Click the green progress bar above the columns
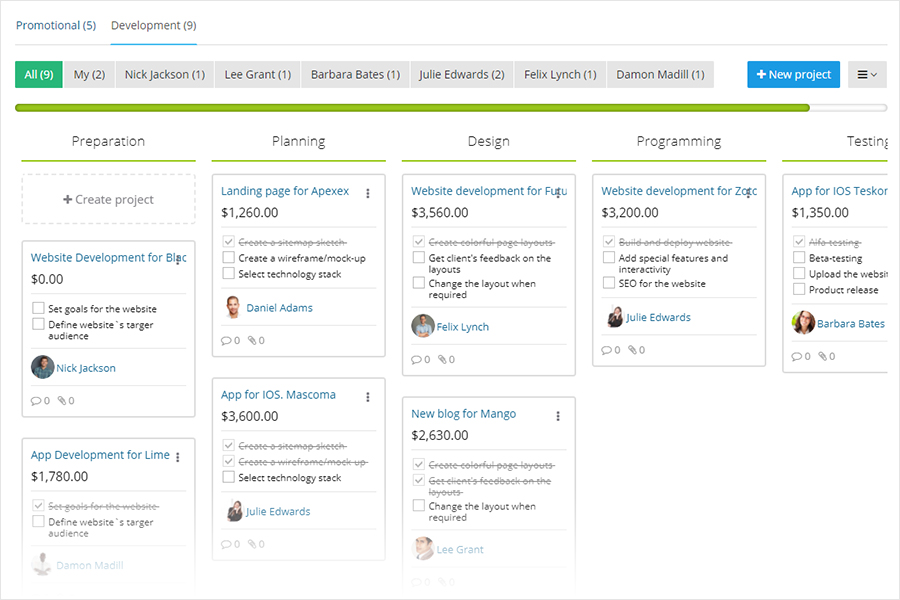The image size is (900, 600). [x=400, y=107]
